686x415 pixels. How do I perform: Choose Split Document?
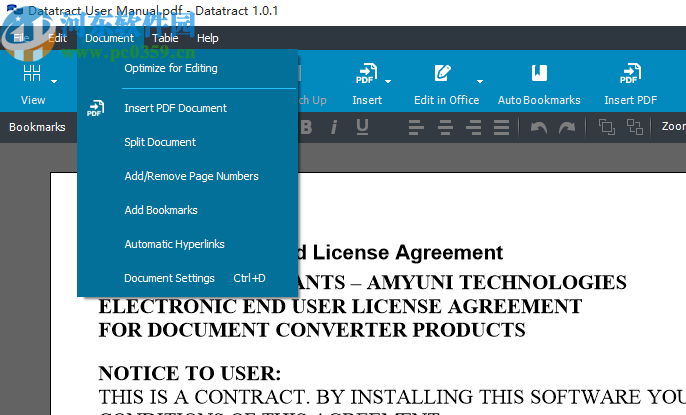pos(188,142)
